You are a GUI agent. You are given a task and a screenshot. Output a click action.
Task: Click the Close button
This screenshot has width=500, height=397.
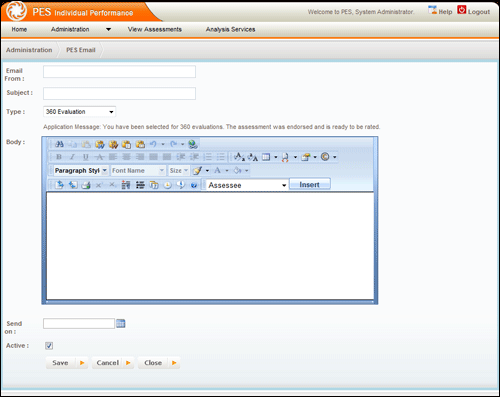coord(159,363)
